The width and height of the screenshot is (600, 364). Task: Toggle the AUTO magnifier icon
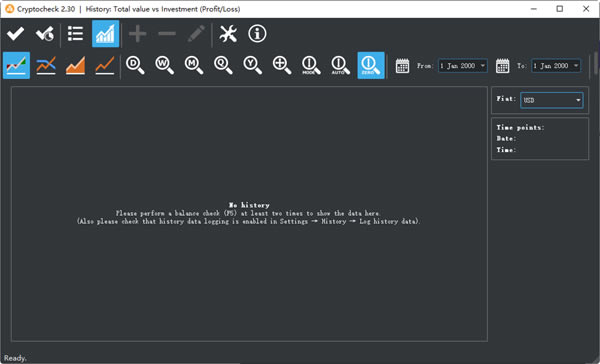click(x=341, y=65)
